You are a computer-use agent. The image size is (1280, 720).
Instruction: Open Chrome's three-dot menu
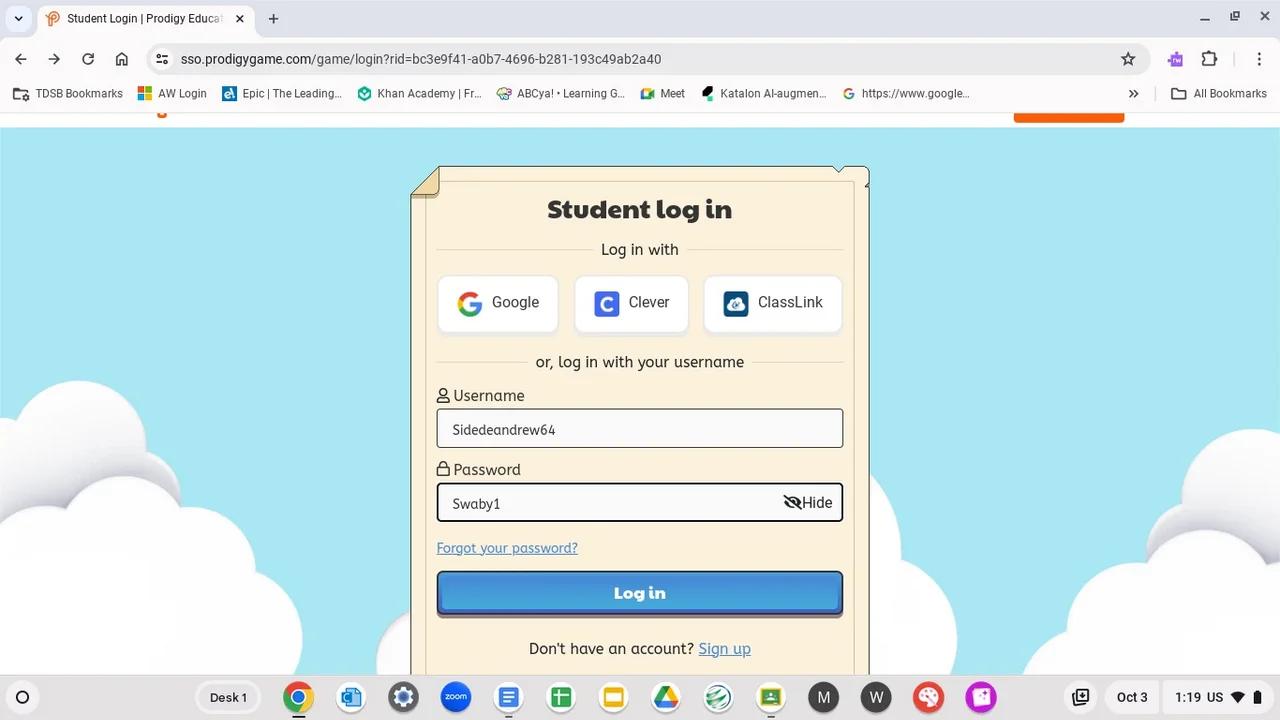point(1259,59)
